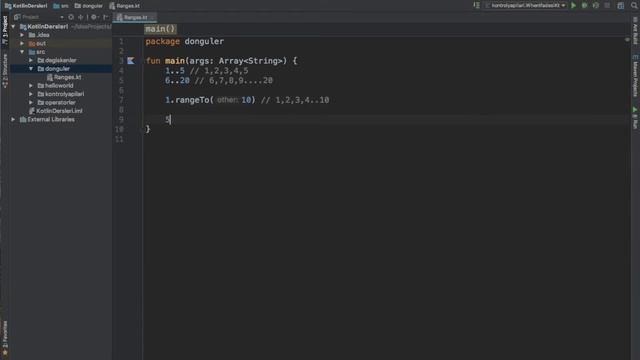The height and width of the screenshot is (360, 640).
Task: Click the 'other:' parameter hint
Action: coord(227,100)
